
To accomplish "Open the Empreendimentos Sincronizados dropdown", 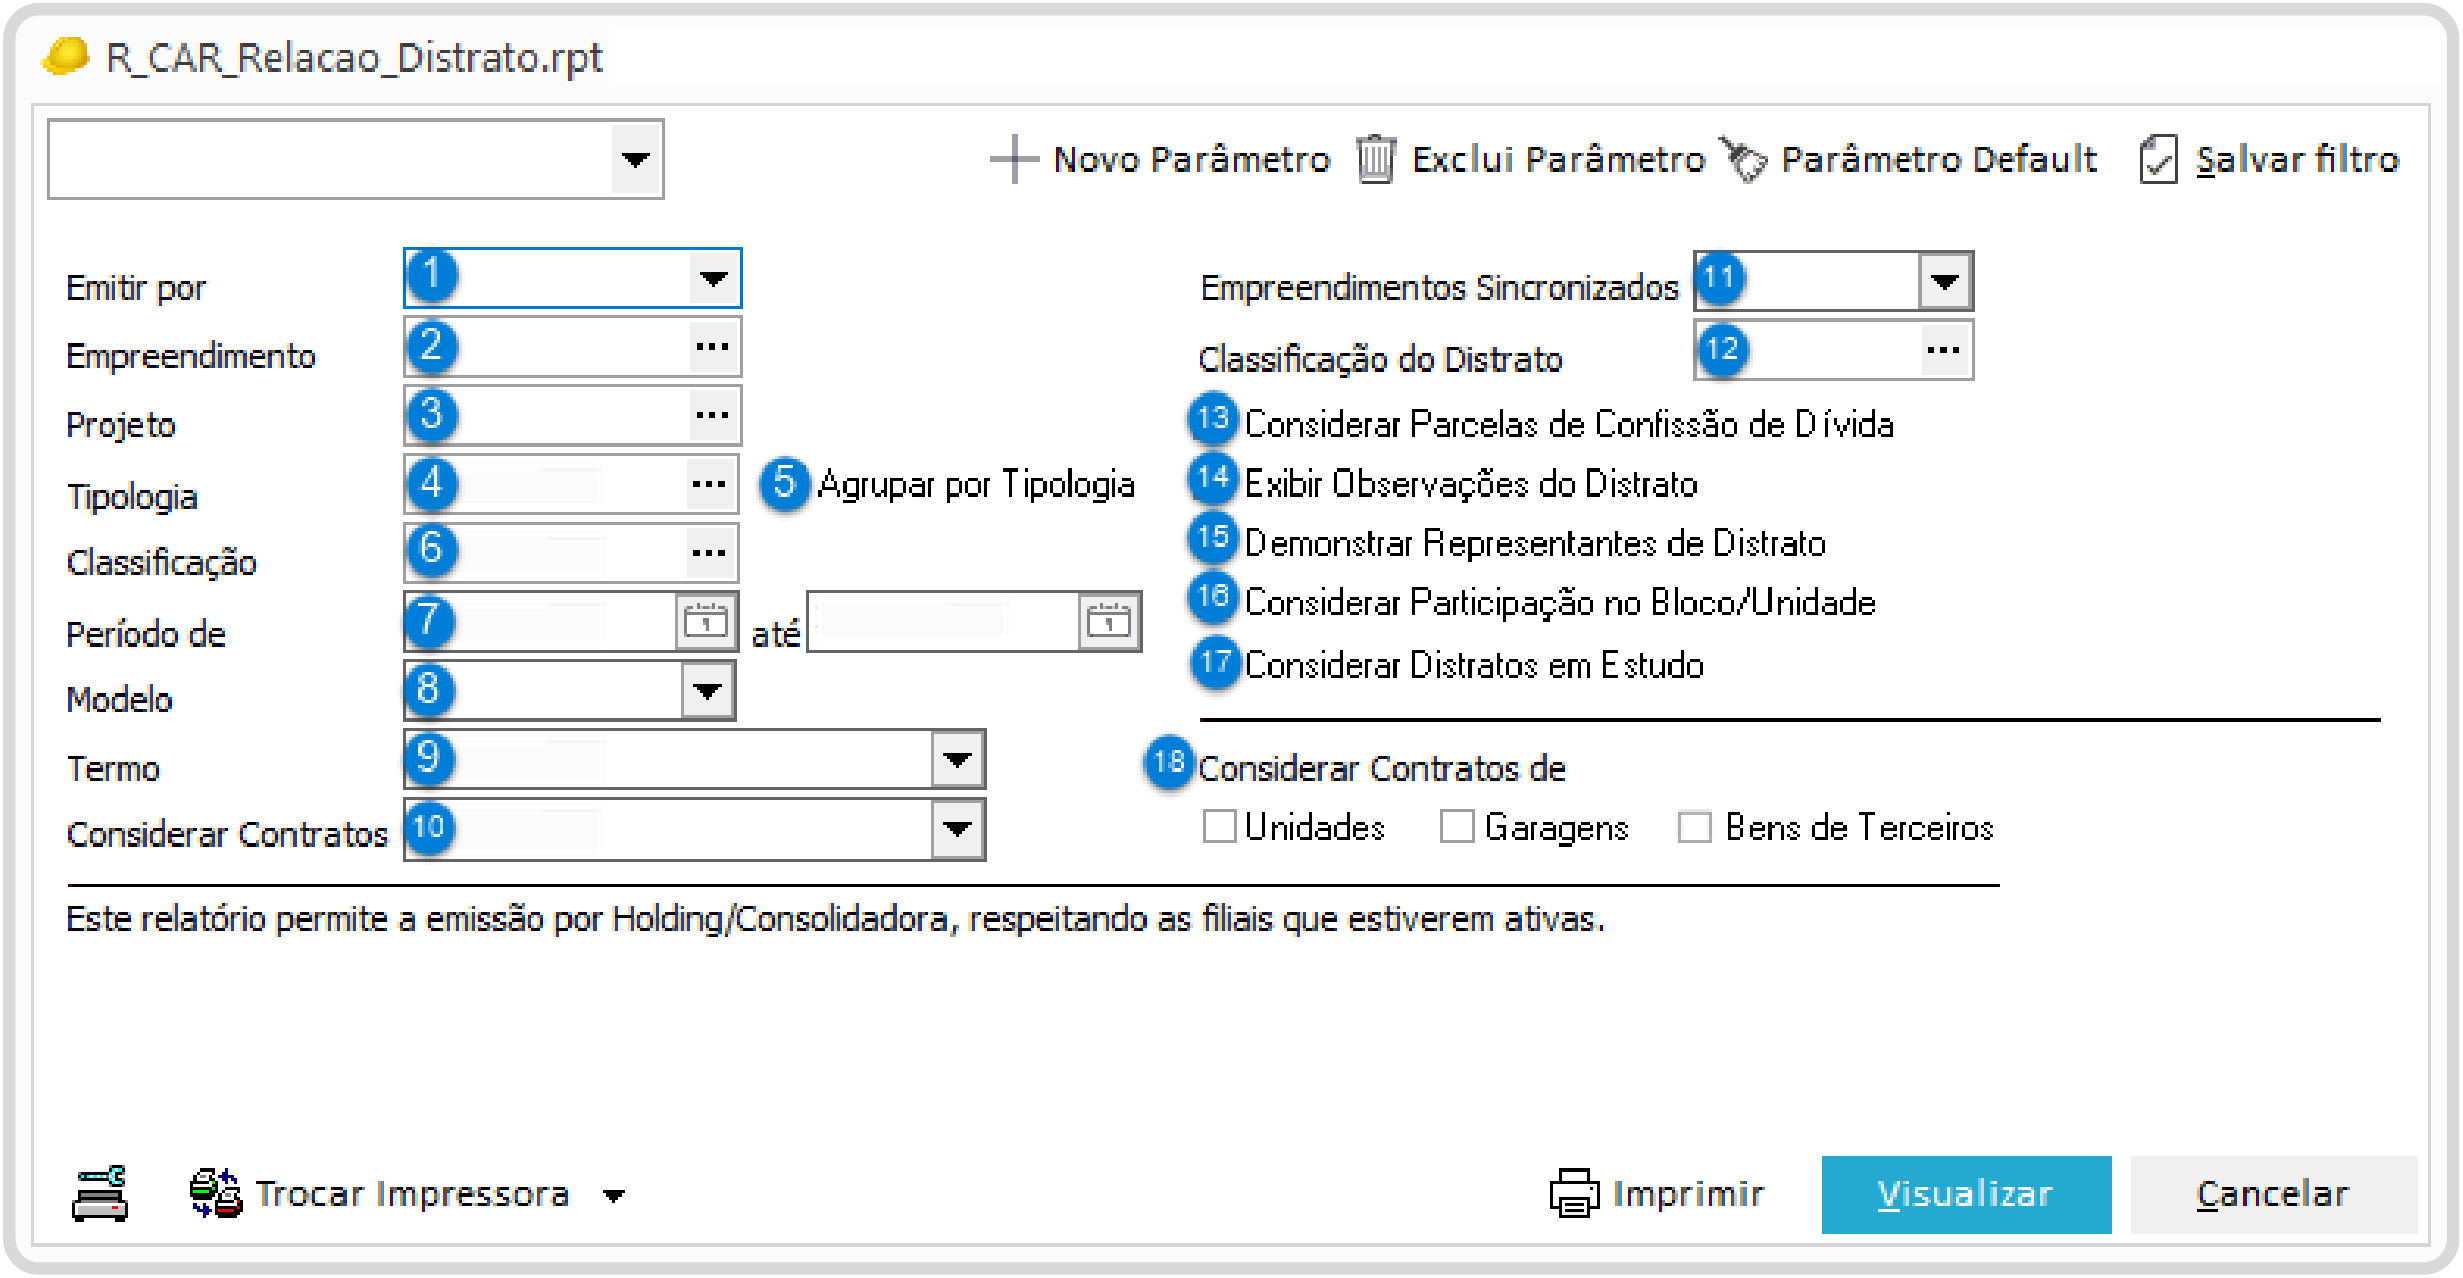I will pyautogui.click(x=1944, y=282).
